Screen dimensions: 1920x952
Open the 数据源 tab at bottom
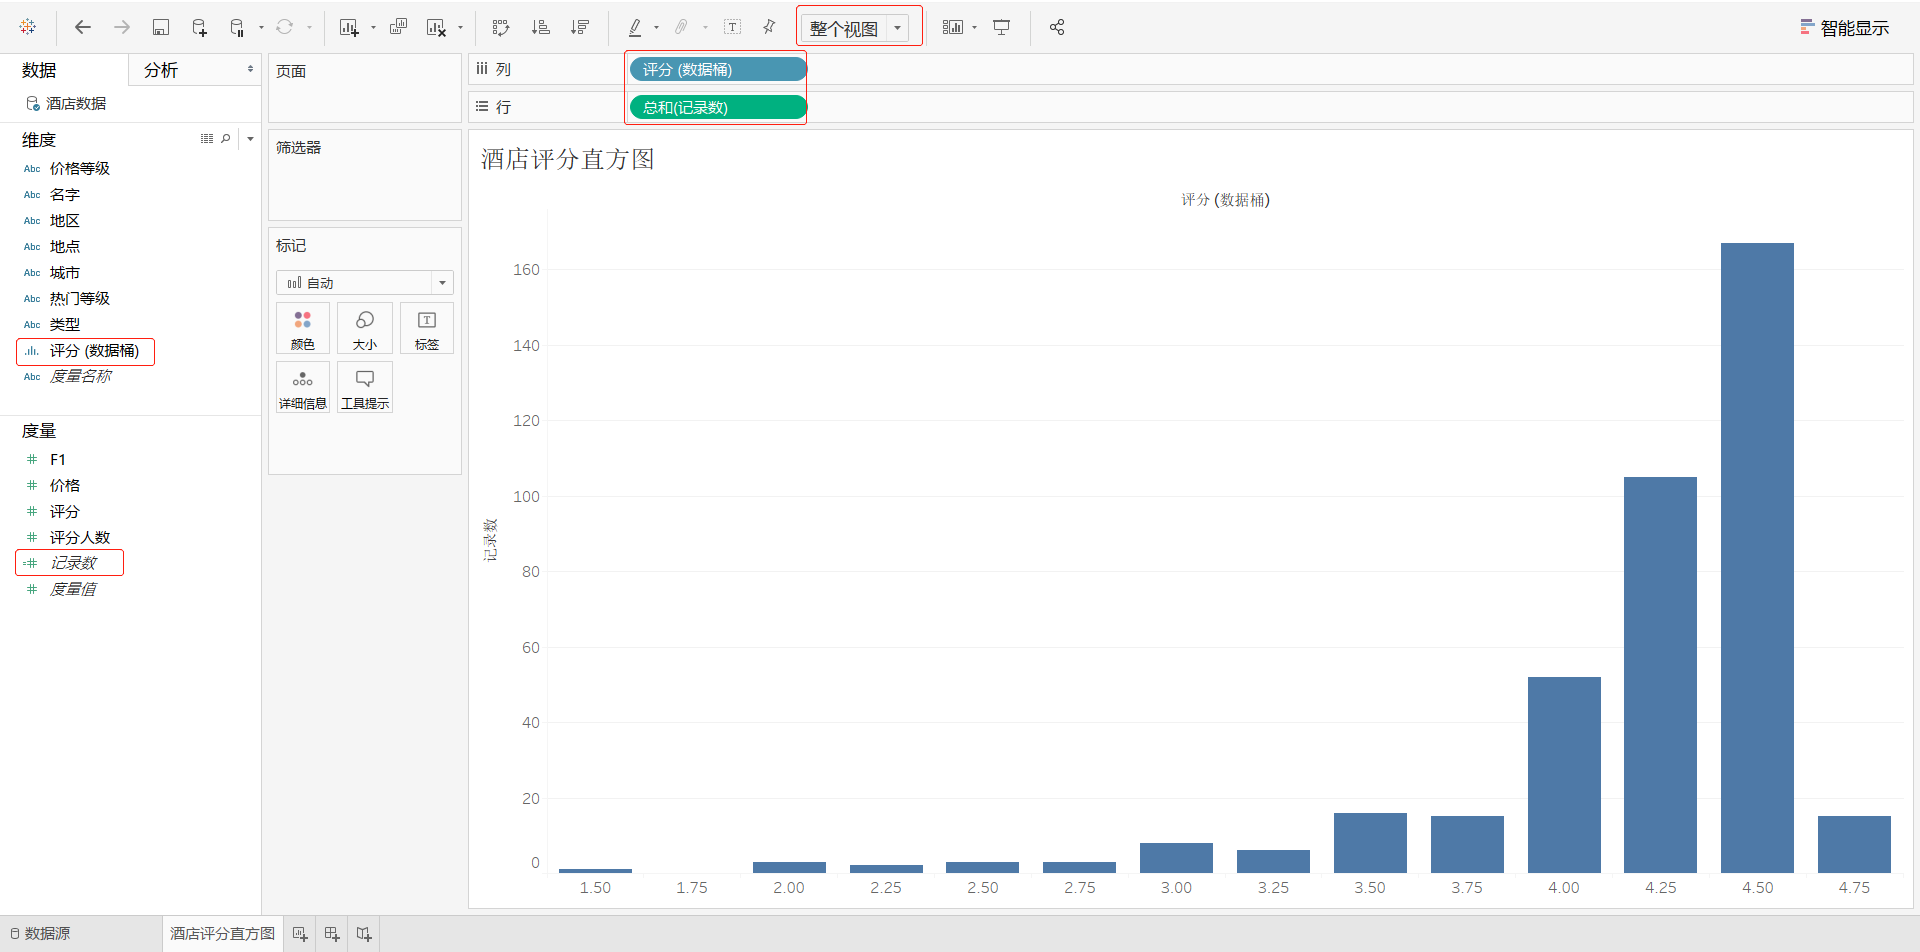(x=40, y=933)
